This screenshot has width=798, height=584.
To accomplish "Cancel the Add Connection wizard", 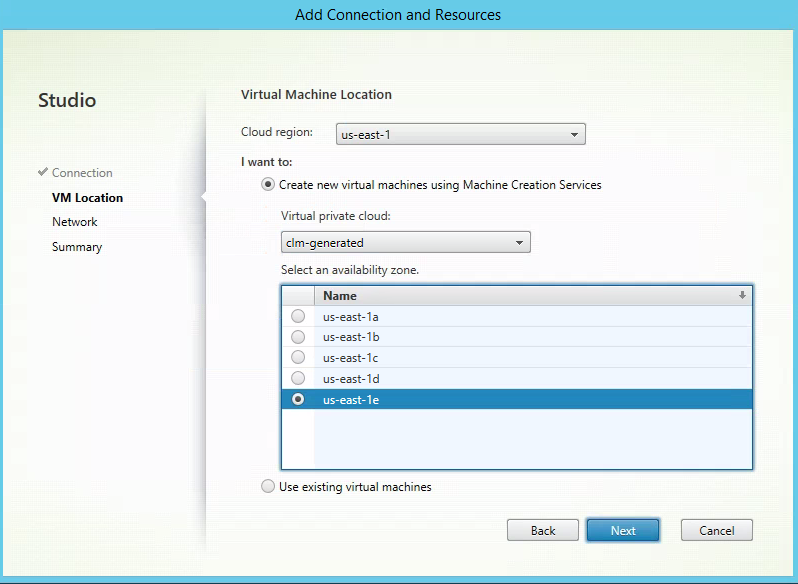I will (716, 531).
